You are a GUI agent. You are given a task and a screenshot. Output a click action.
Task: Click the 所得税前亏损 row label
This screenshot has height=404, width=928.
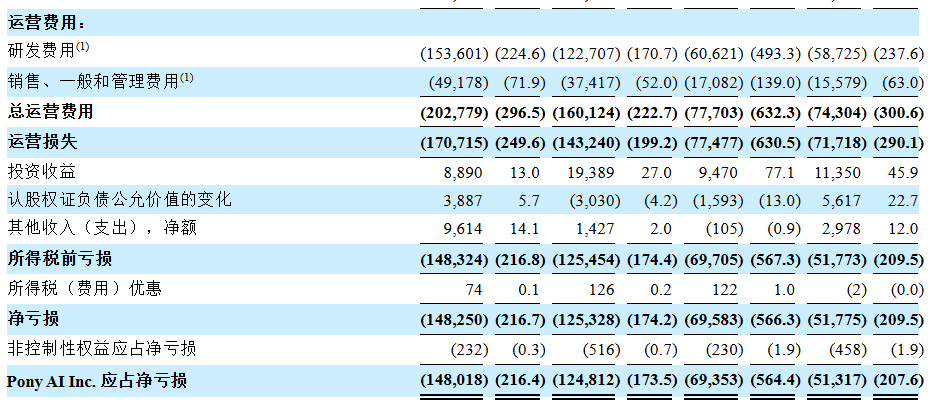[59, 259]
